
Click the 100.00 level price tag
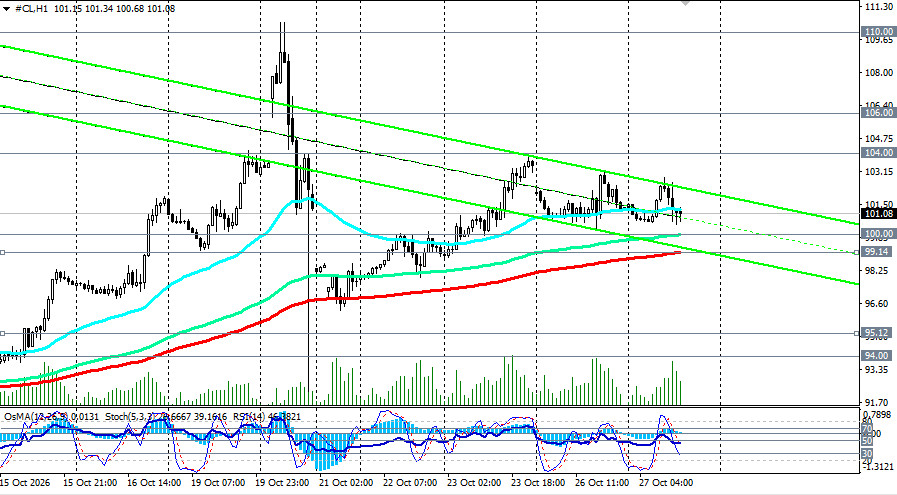click(878, 234)
